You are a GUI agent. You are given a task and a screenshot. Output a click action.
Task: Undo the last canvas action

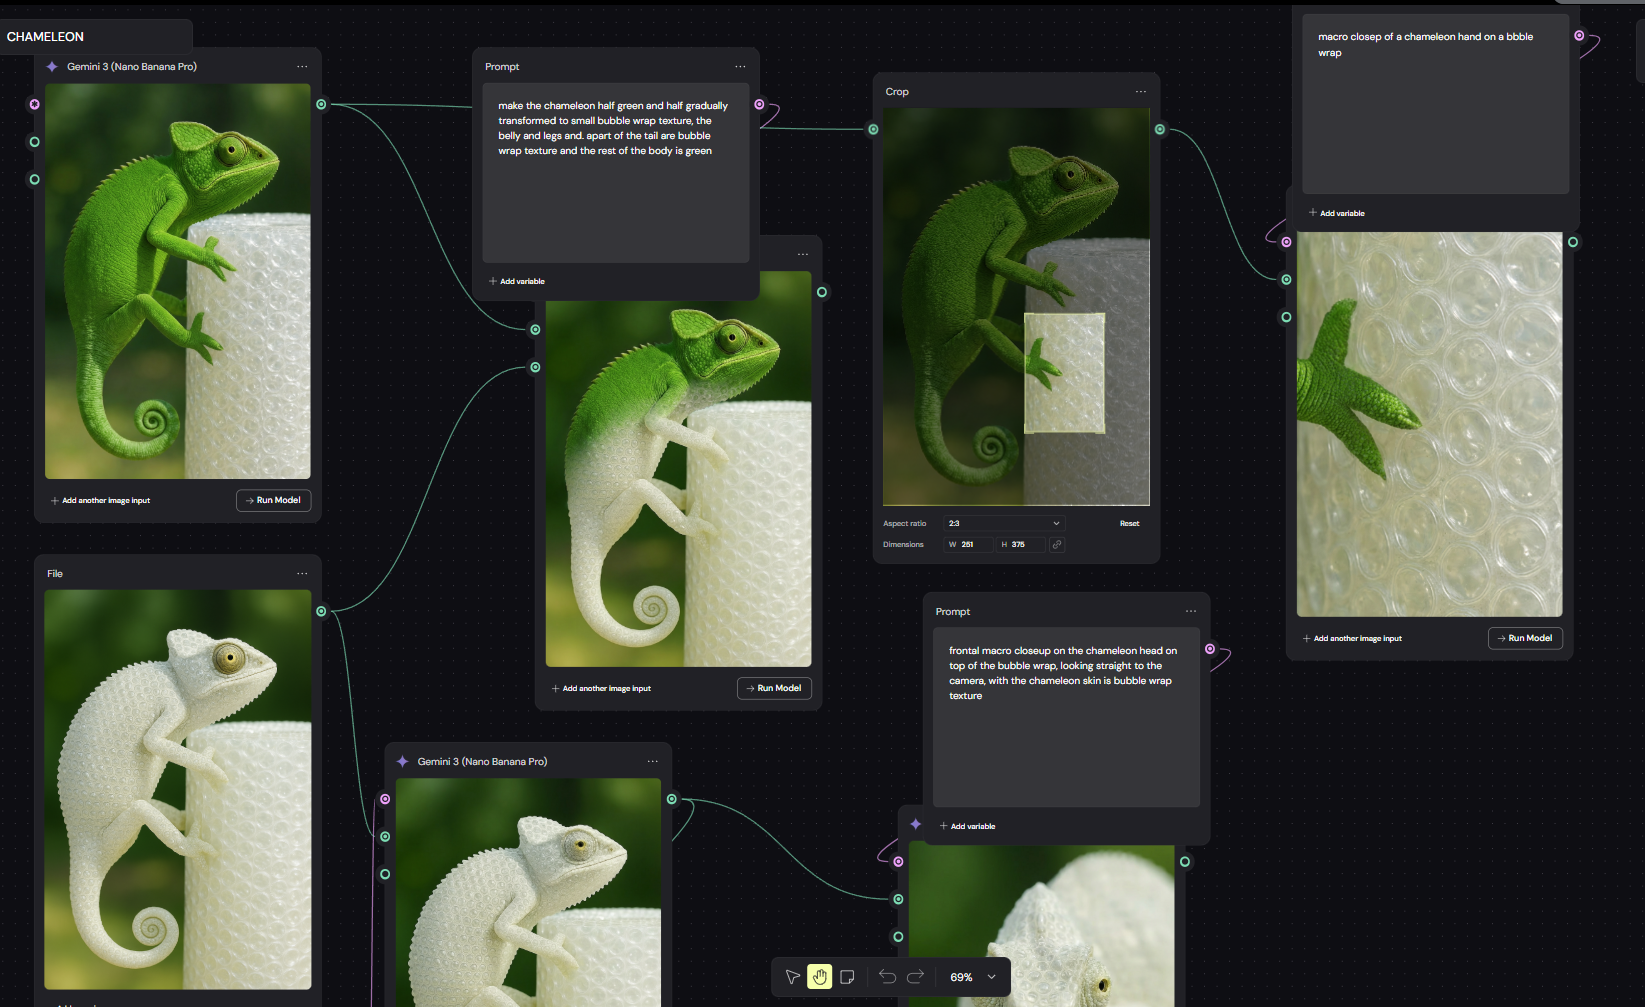tap(888, 977)
